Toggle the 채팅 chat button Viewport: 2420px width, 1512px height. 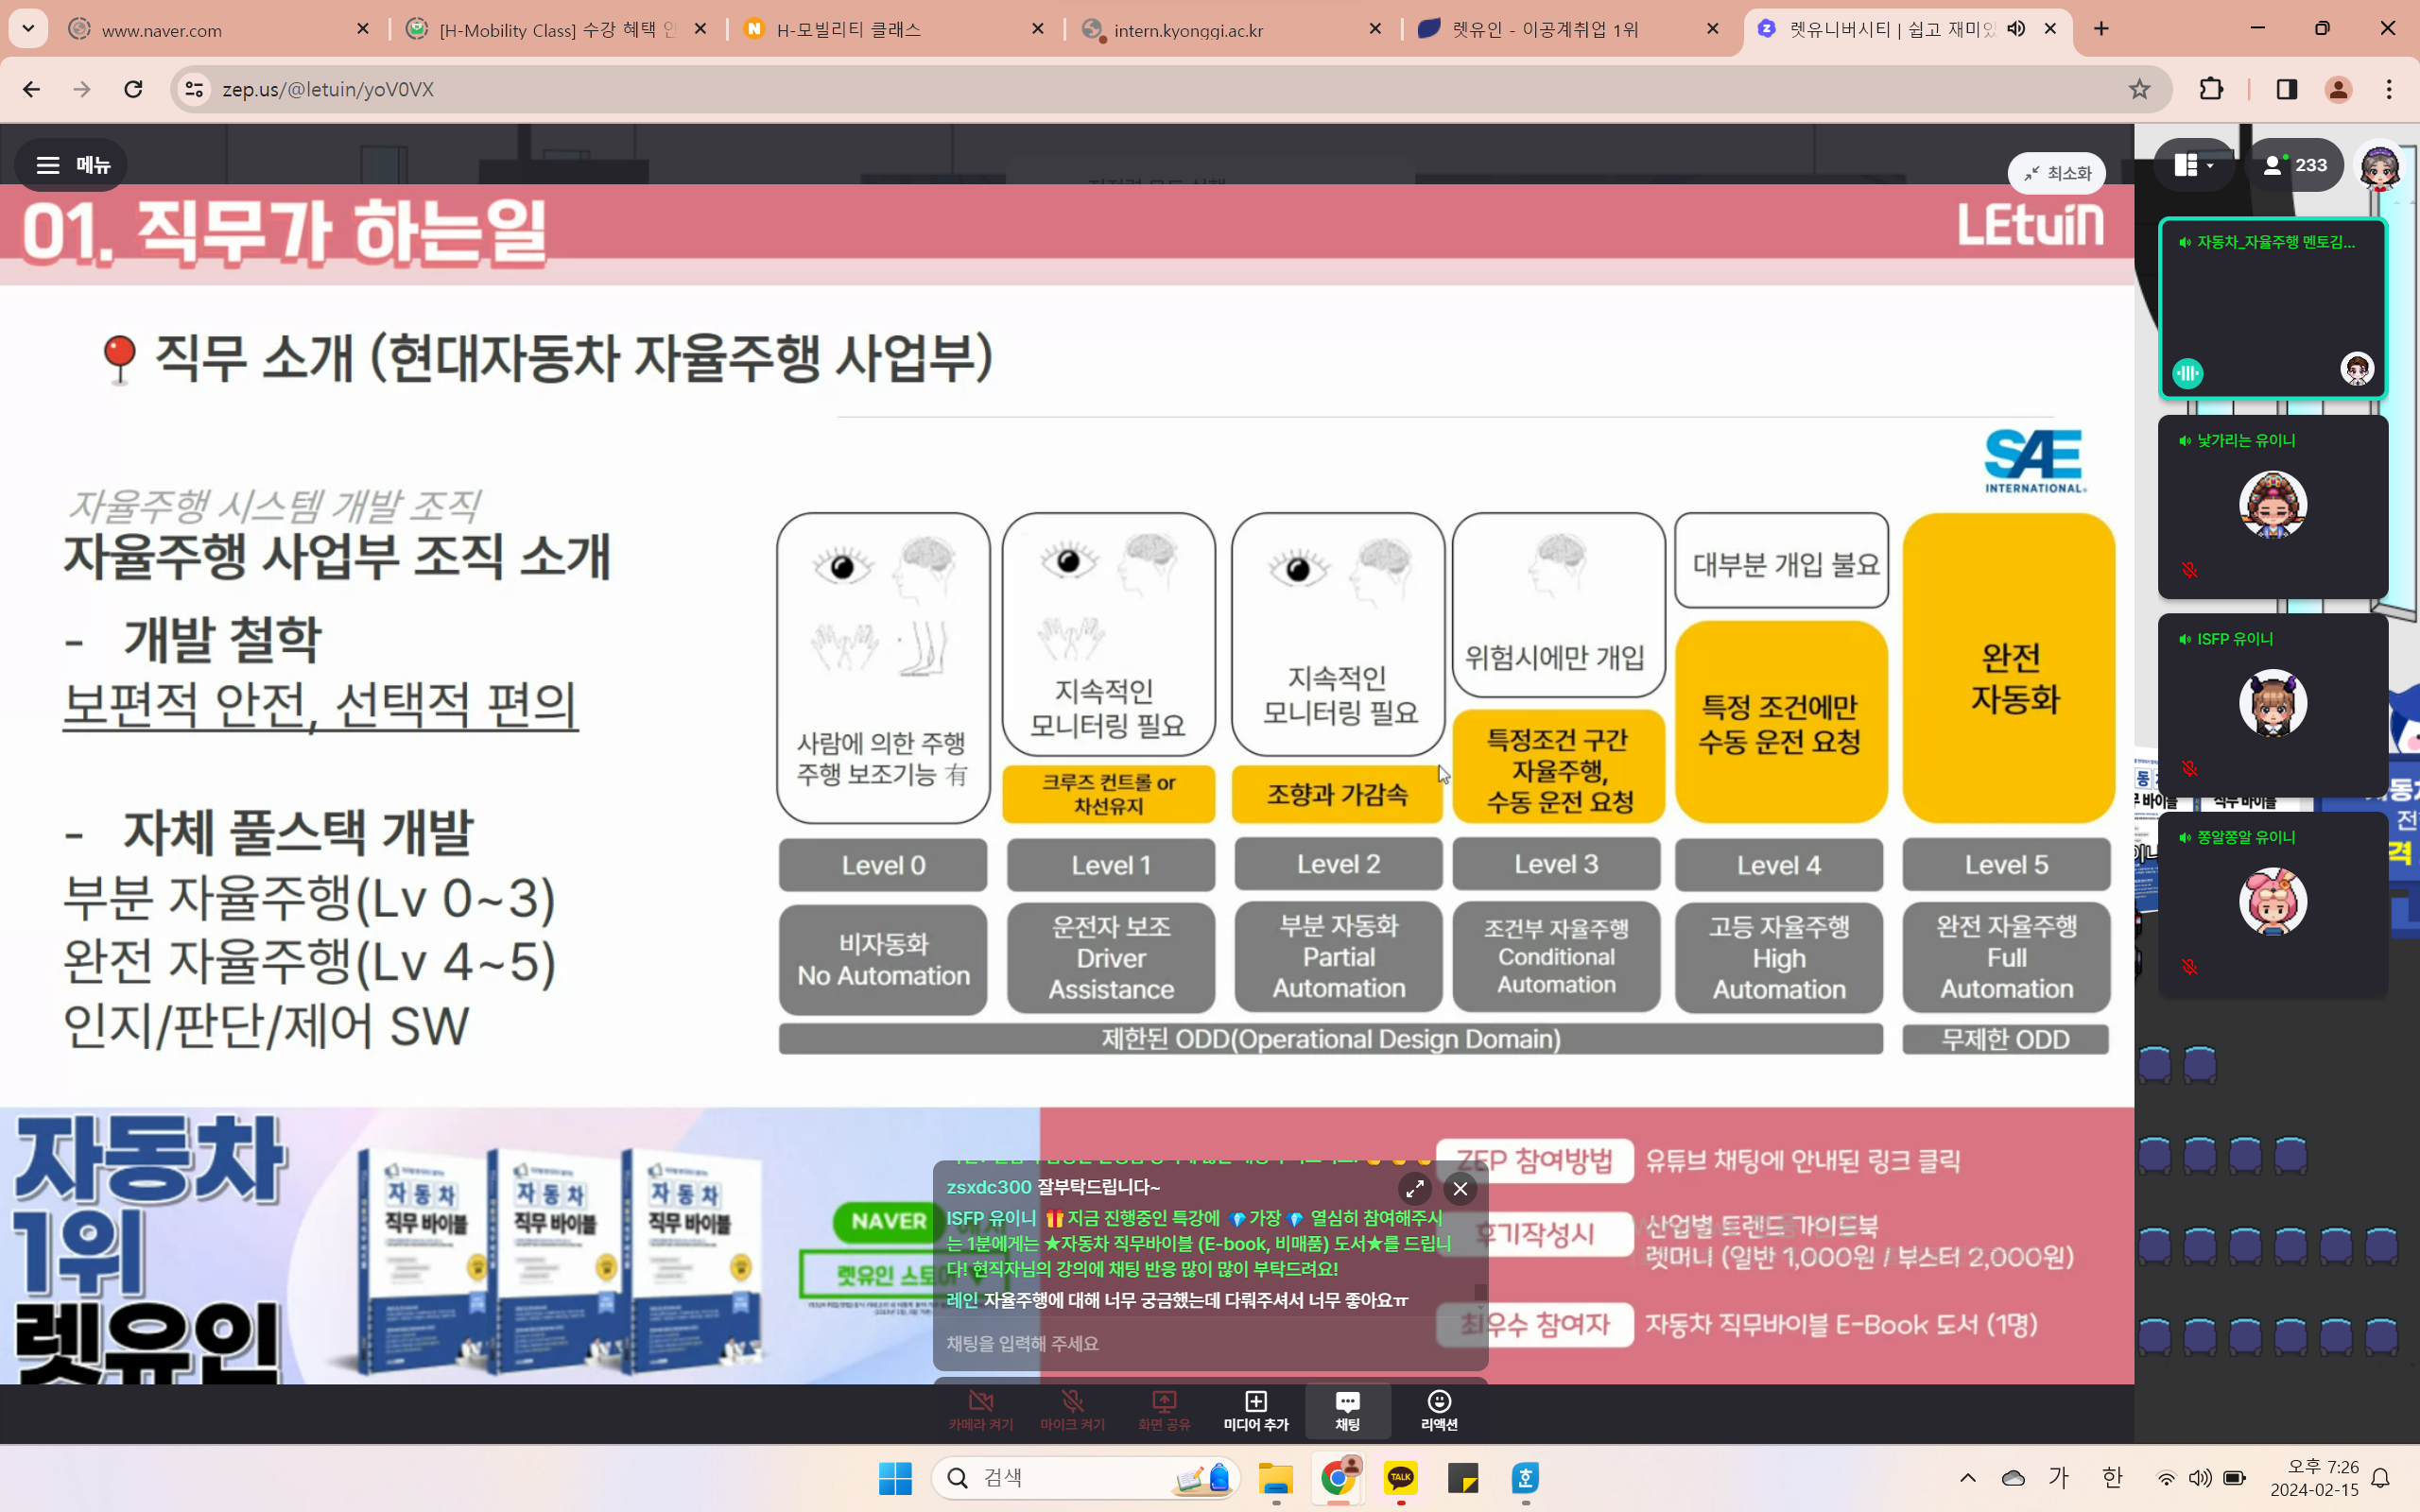tap(1347, 1411)
